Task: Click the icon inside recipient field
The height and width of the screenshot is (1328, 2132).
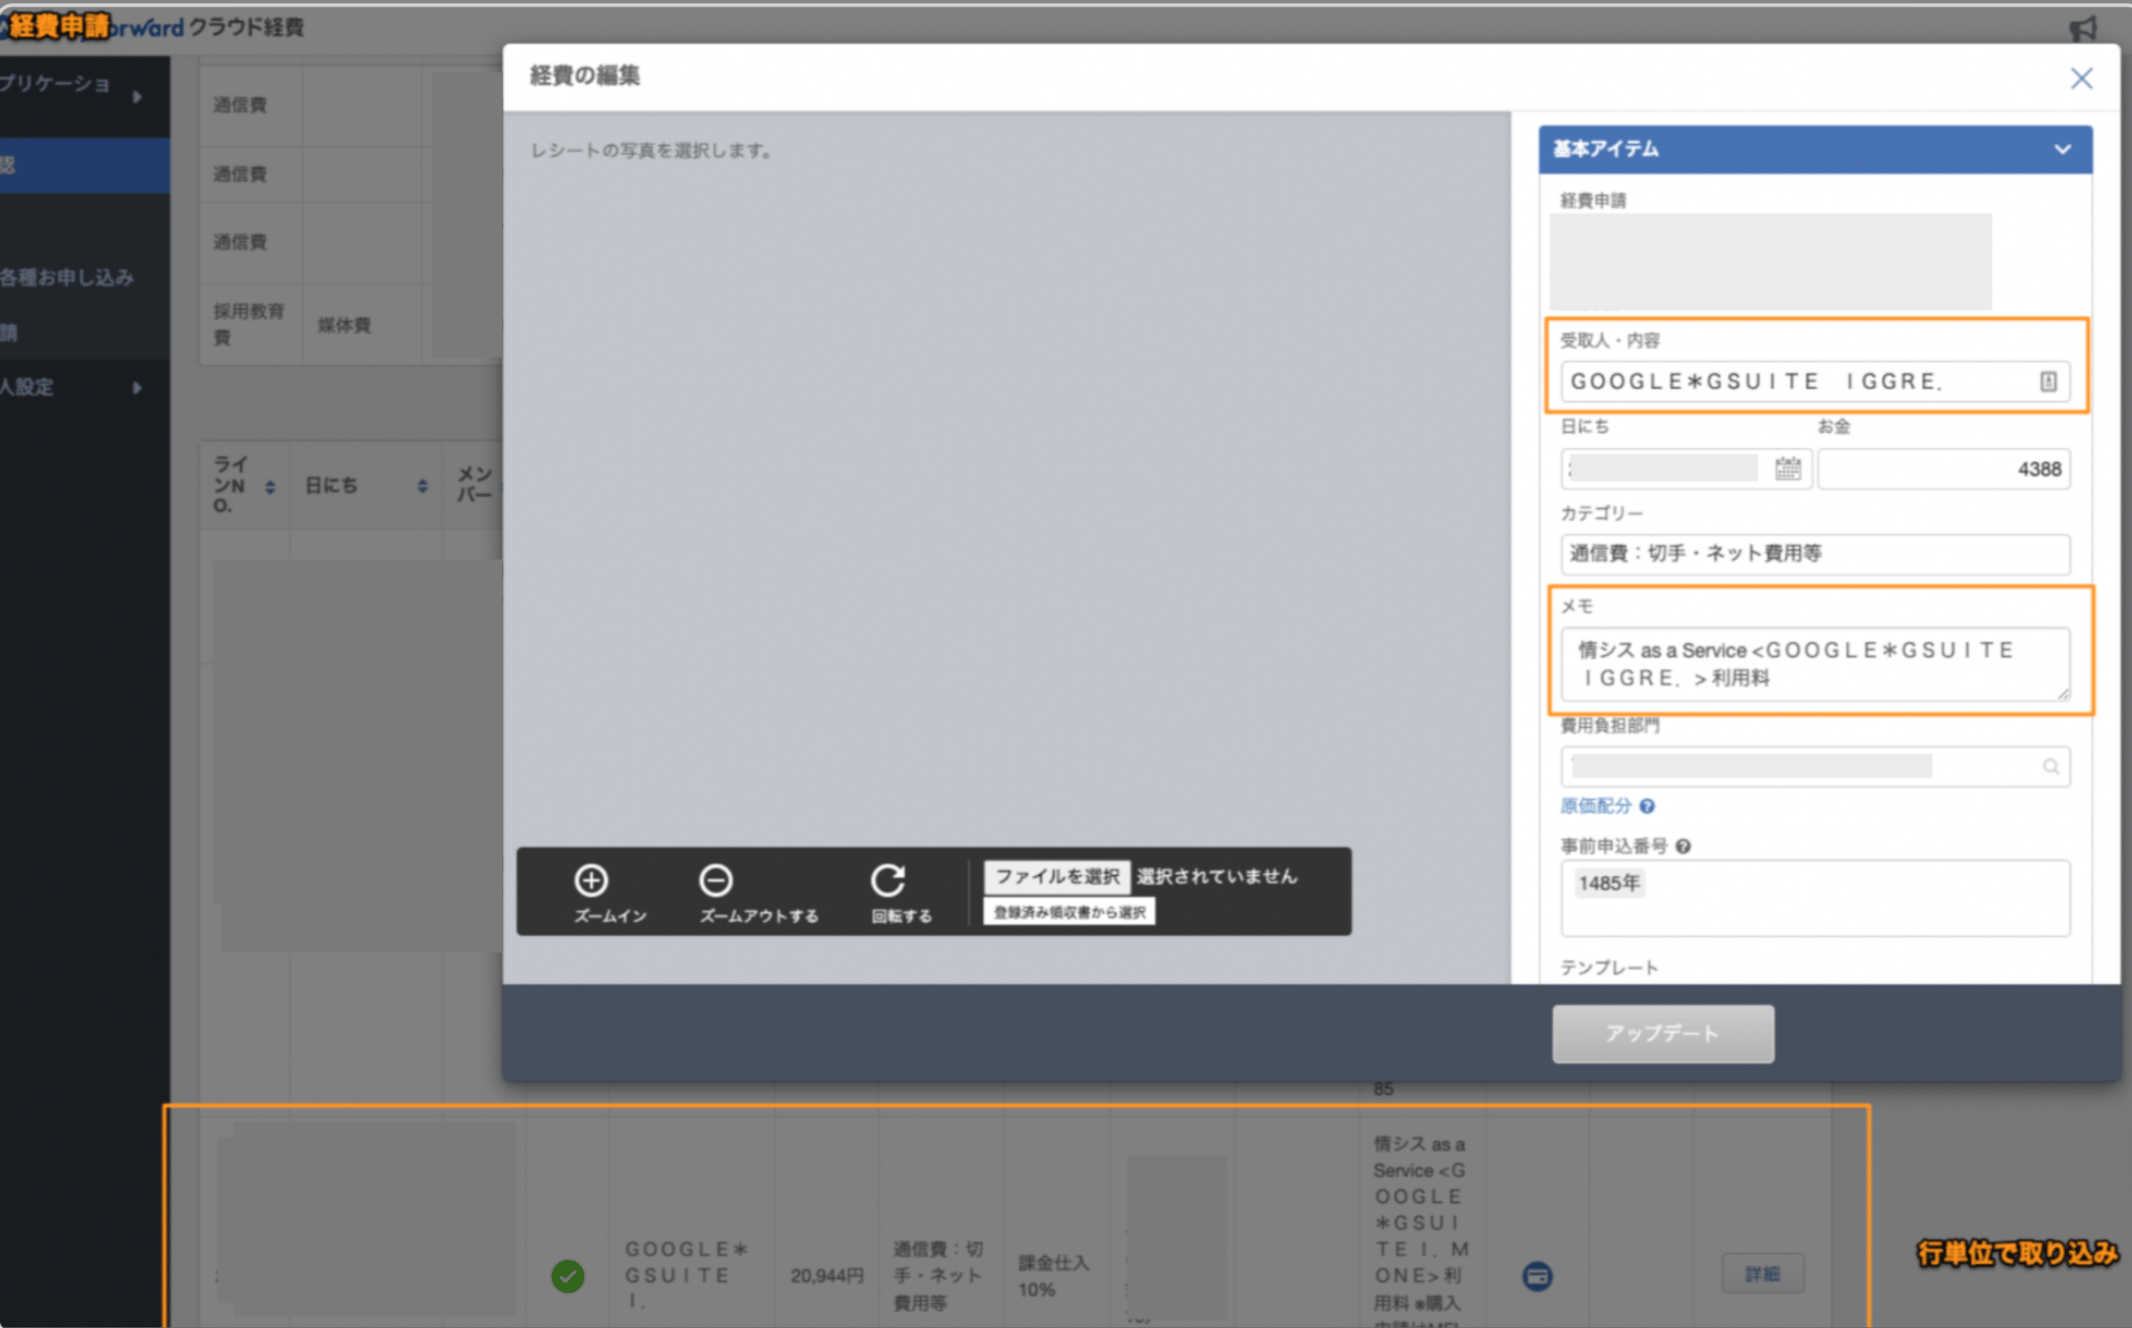Action: 2048,381
